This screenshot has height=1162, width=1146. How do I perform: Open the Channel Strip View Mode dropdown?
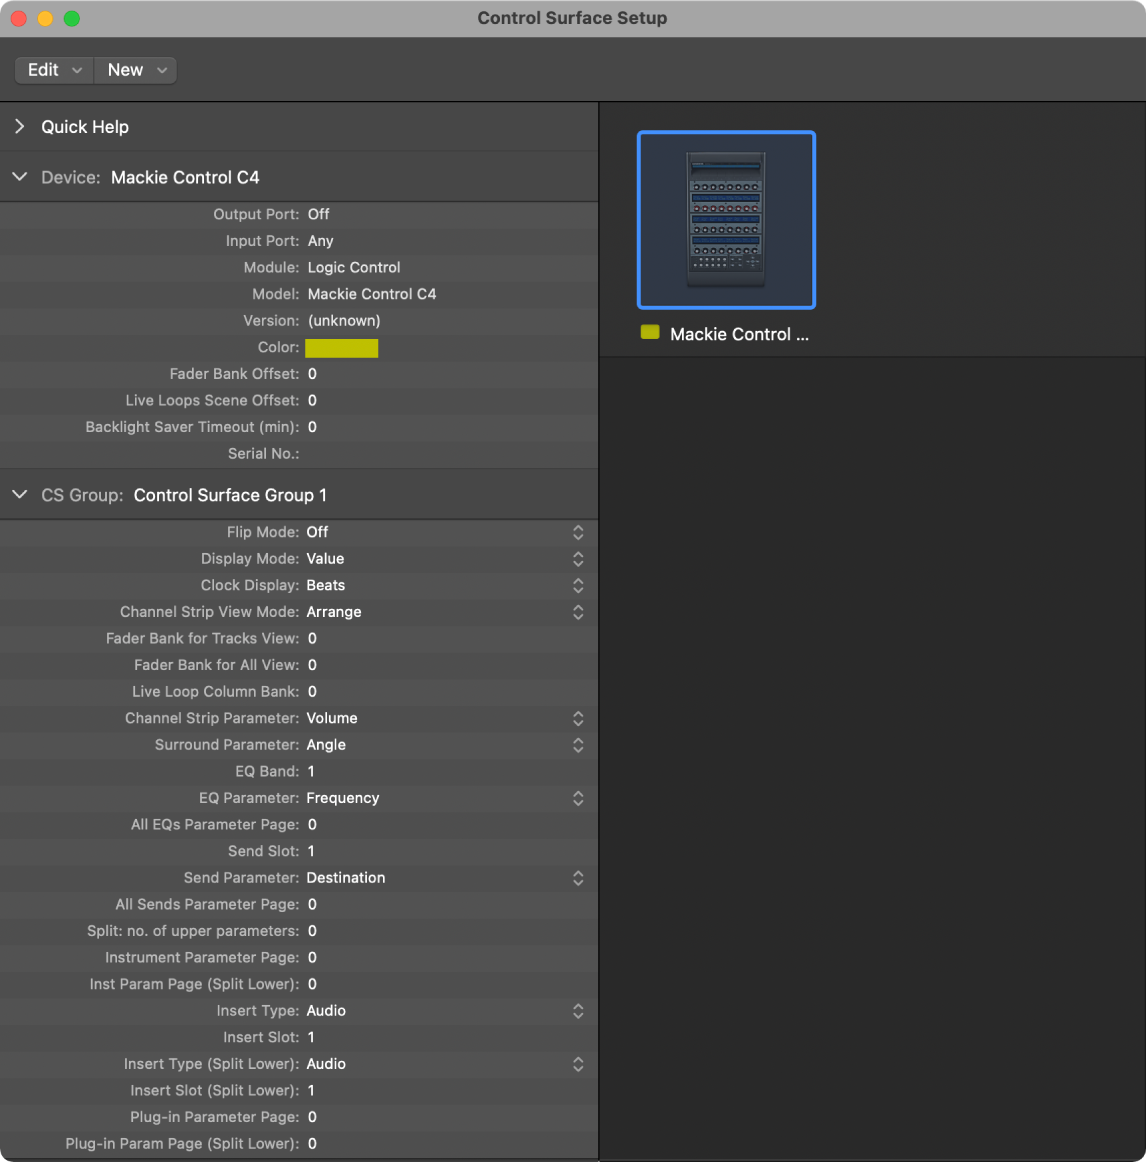tap(578, 612)
